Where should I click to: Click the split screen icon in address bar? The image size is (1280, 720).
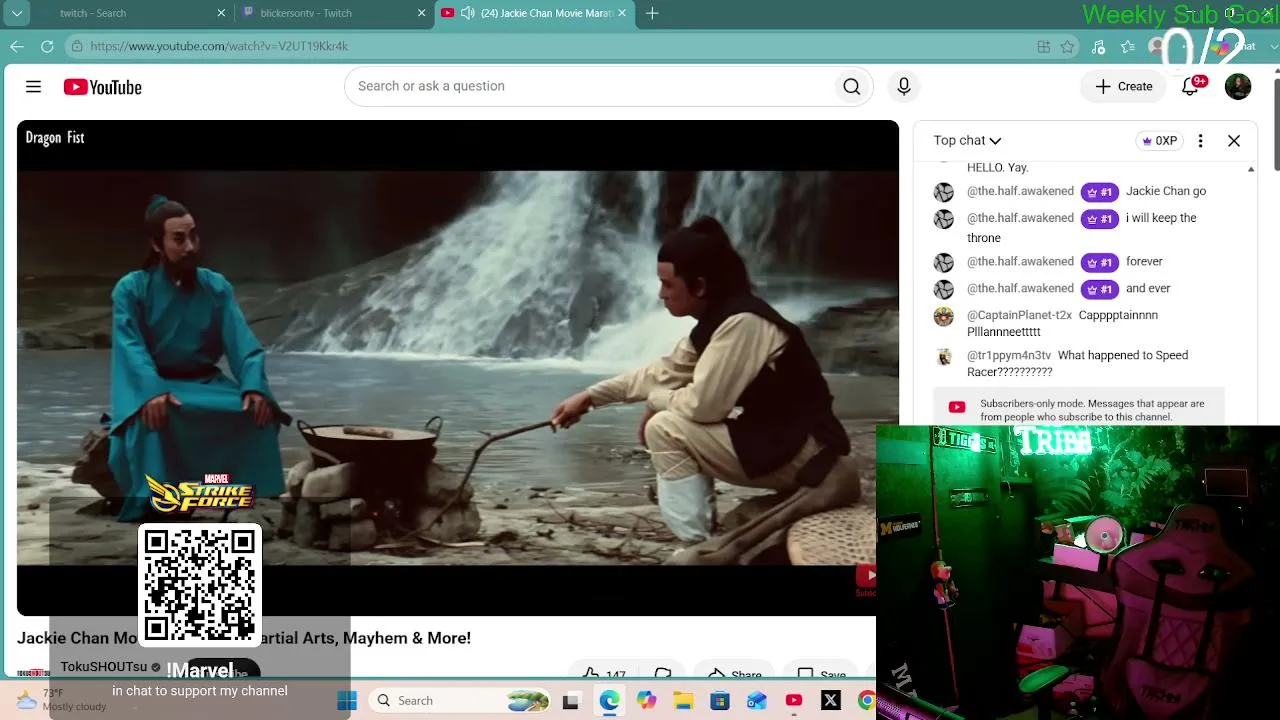coord(1044,46)
